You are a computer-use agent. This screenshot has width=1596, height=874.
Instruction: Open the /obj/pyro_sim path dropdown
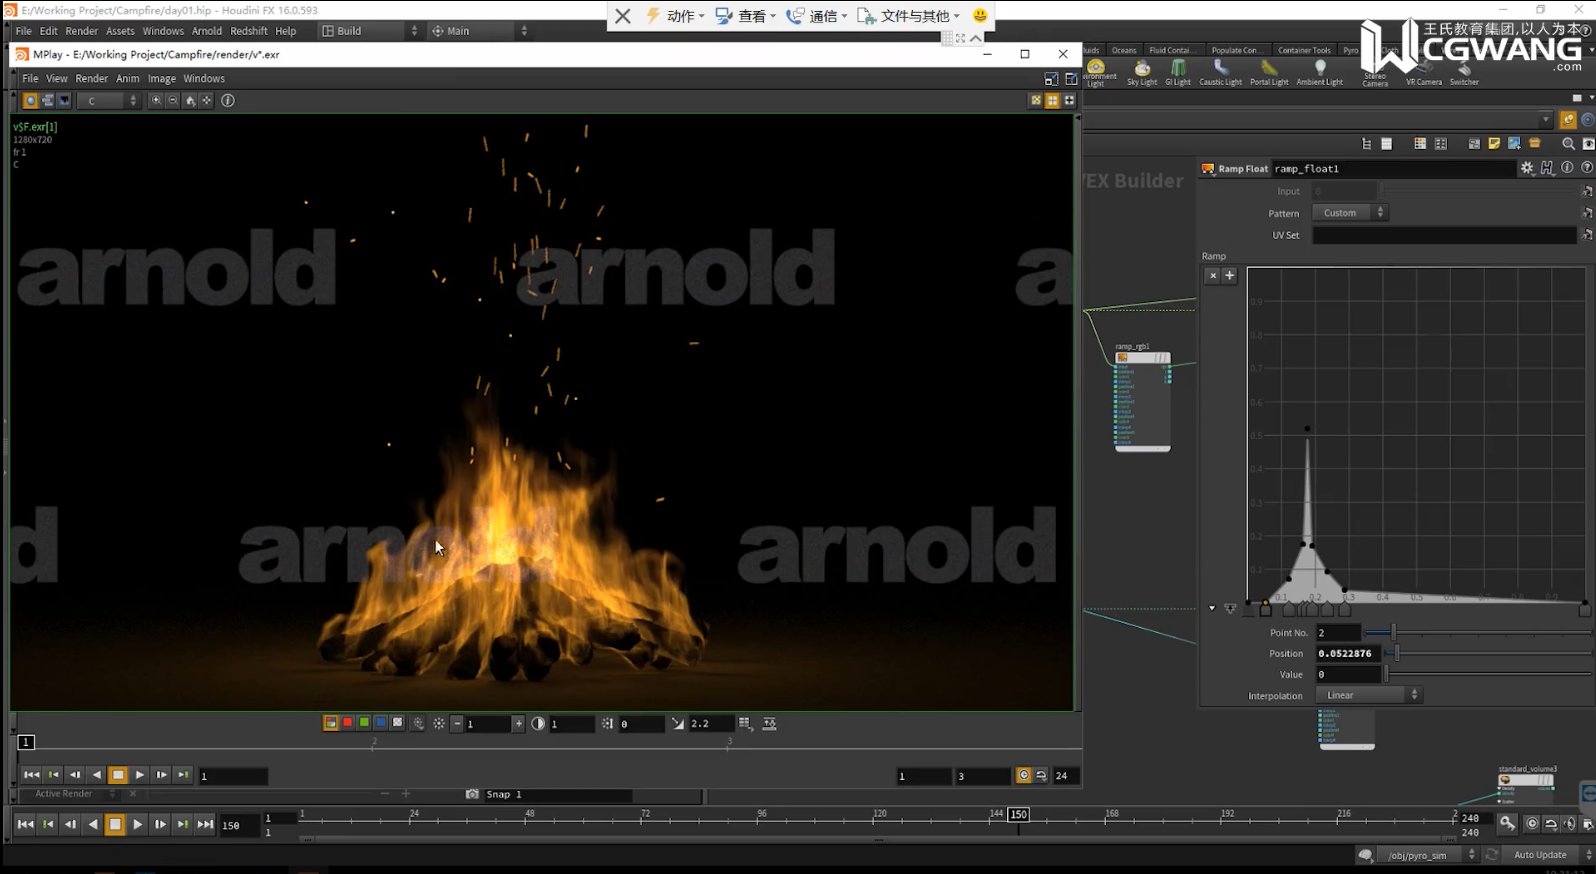pyautogui.click(x=1427, y=855)
